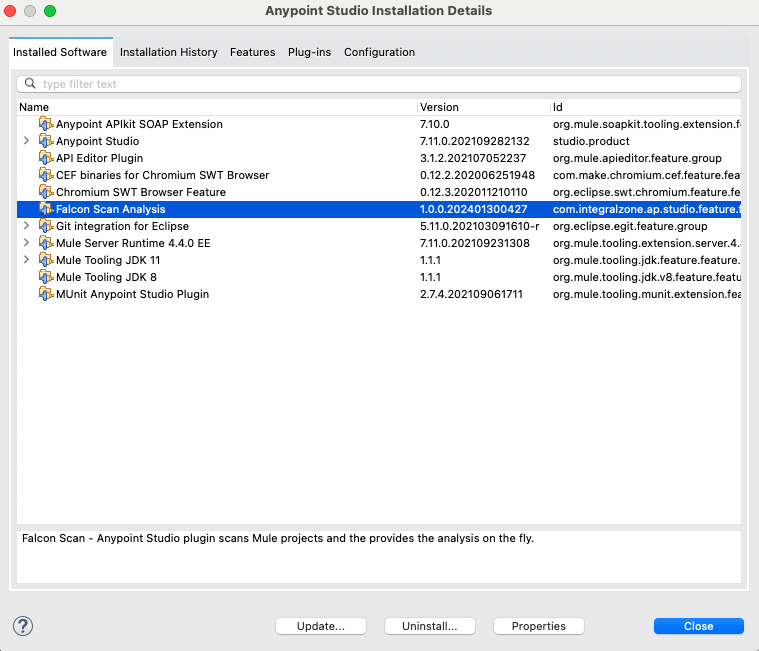Expand the Anypoint Studio tree node

click(27, 141)
